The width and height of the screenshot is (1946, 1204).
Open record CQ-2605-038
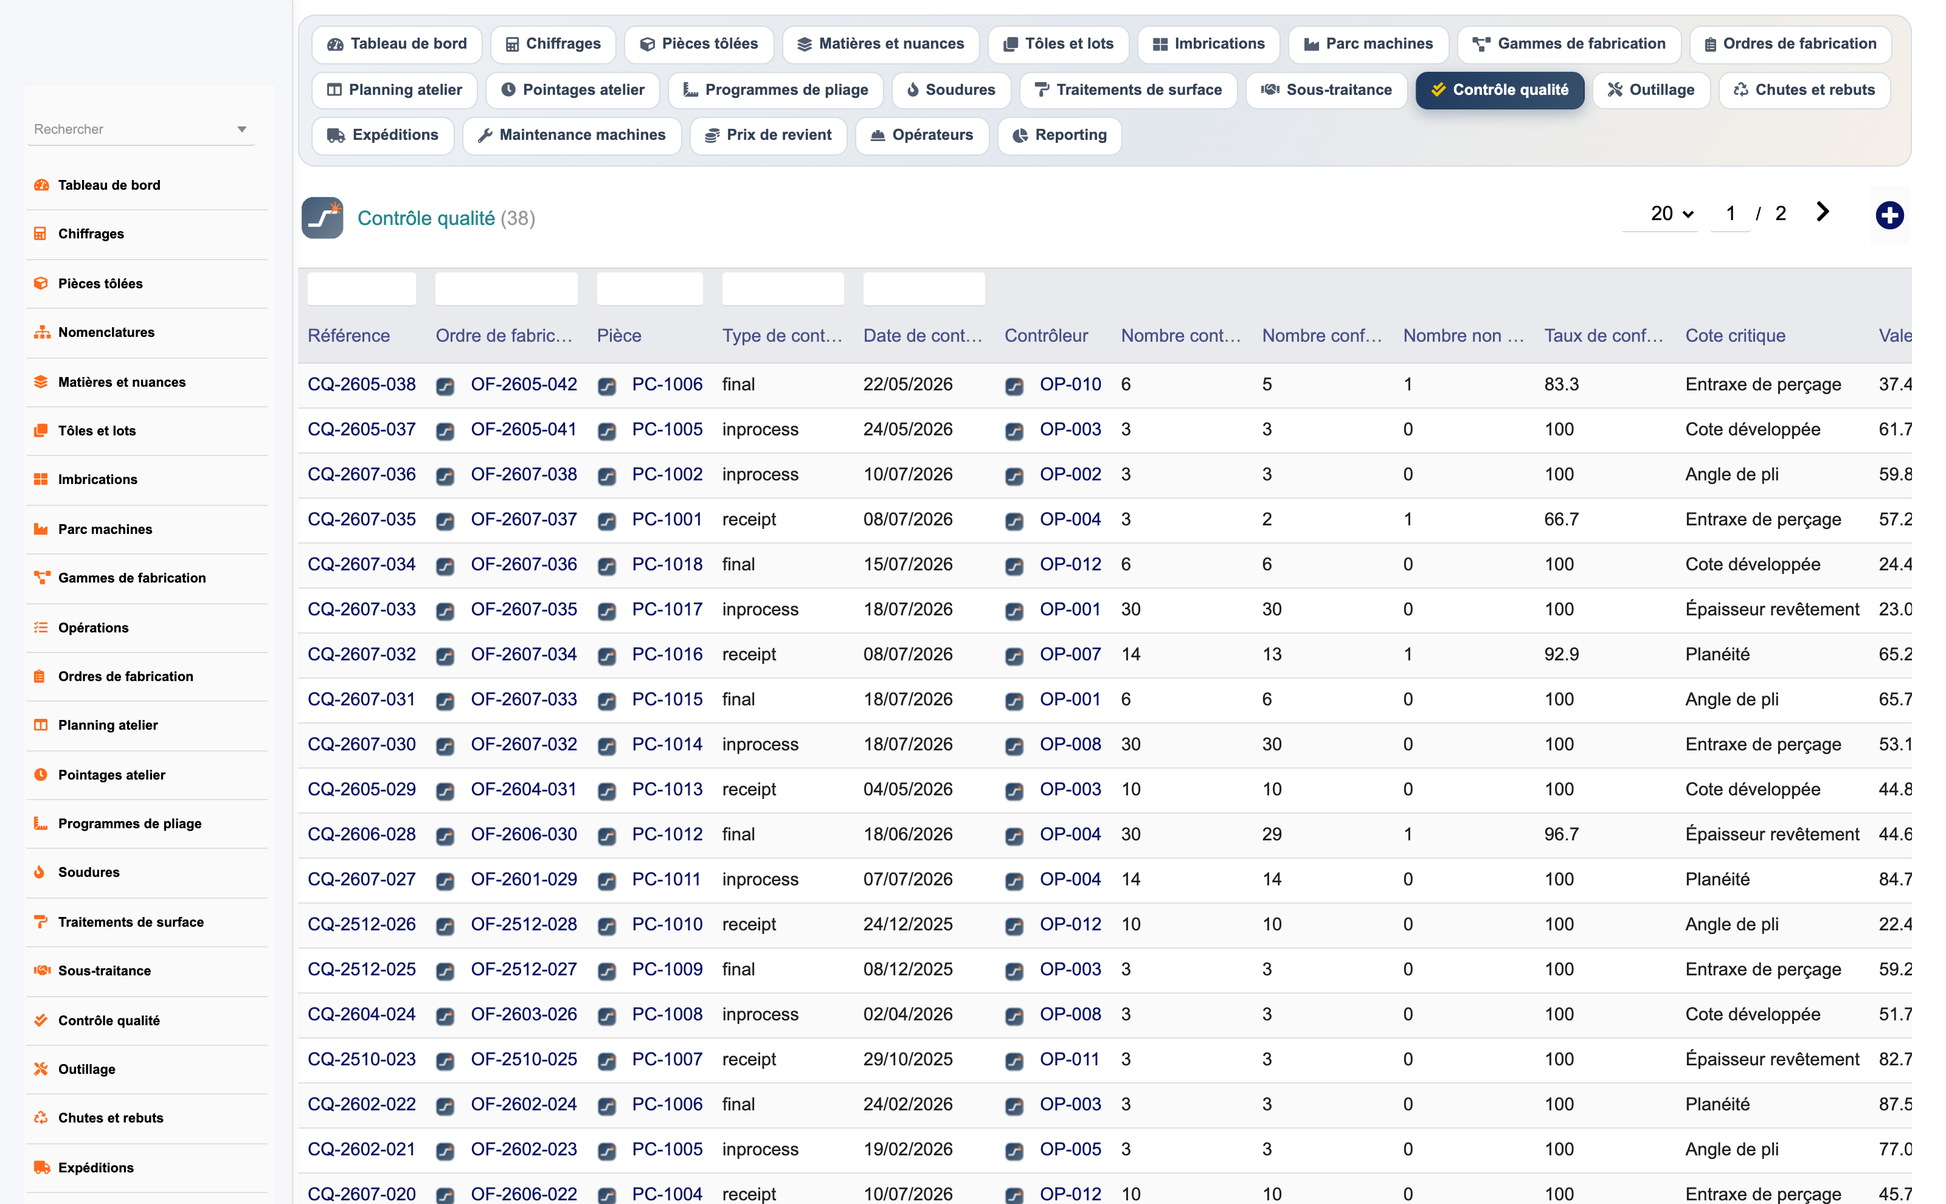(362, 385)
